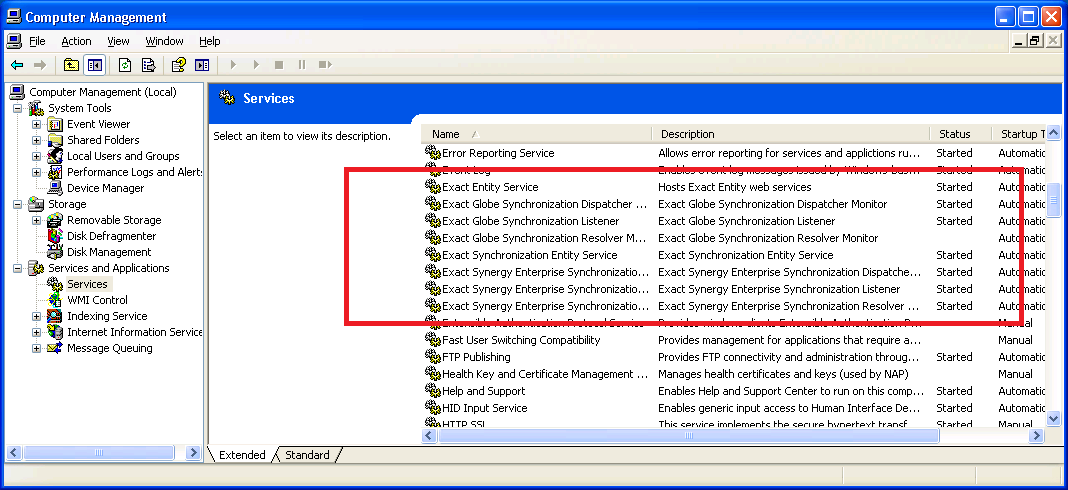Open the Action menu
The height and width of the screenshot is (490, 1068).
tap(76, 41)
